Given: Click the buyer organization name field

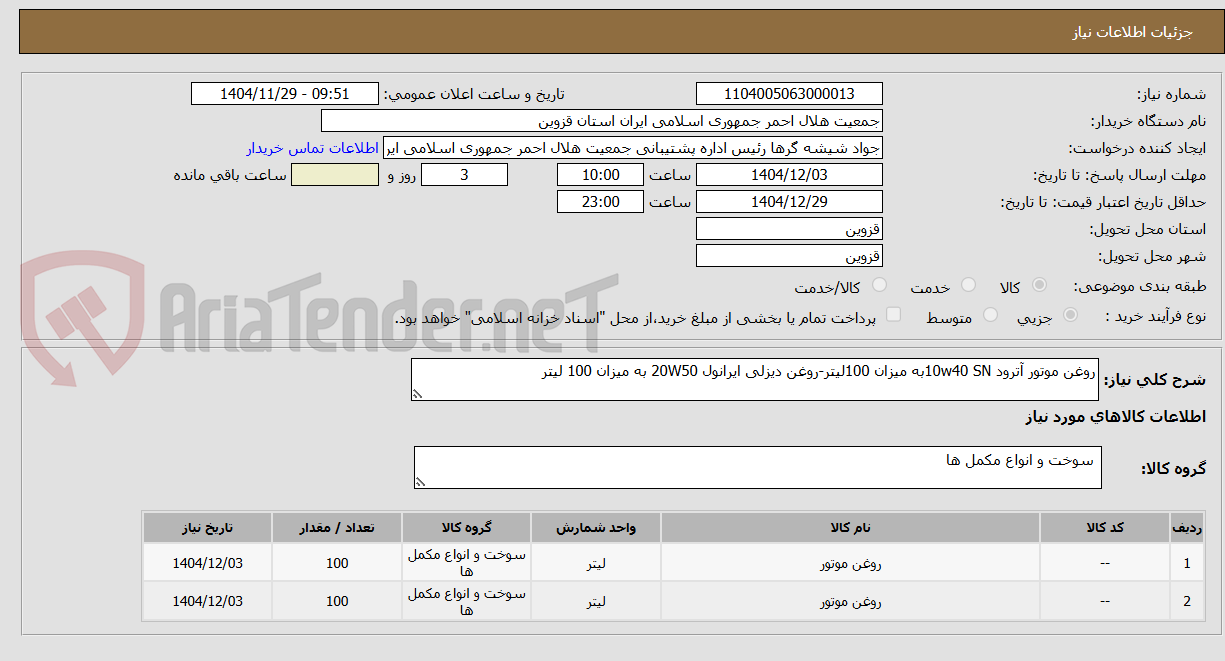Looking at the screenshot, I should coord(602,121).
